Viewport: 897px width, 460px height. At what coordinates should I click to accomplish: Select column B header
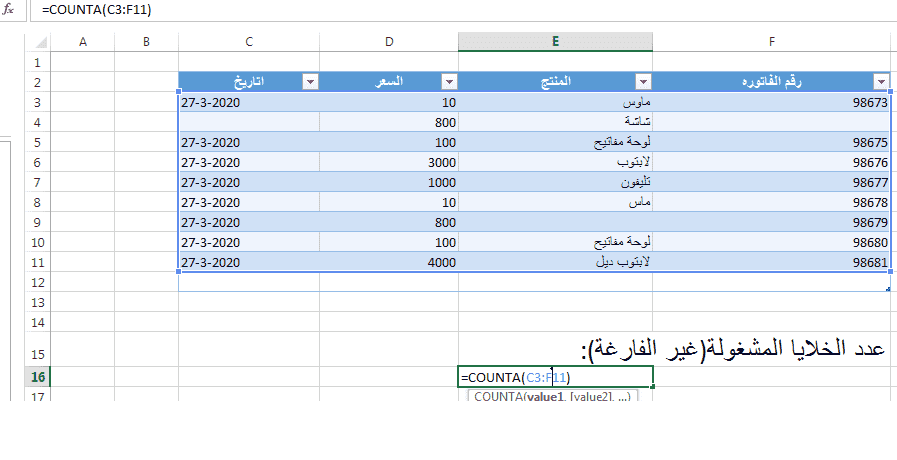(146, 42)
